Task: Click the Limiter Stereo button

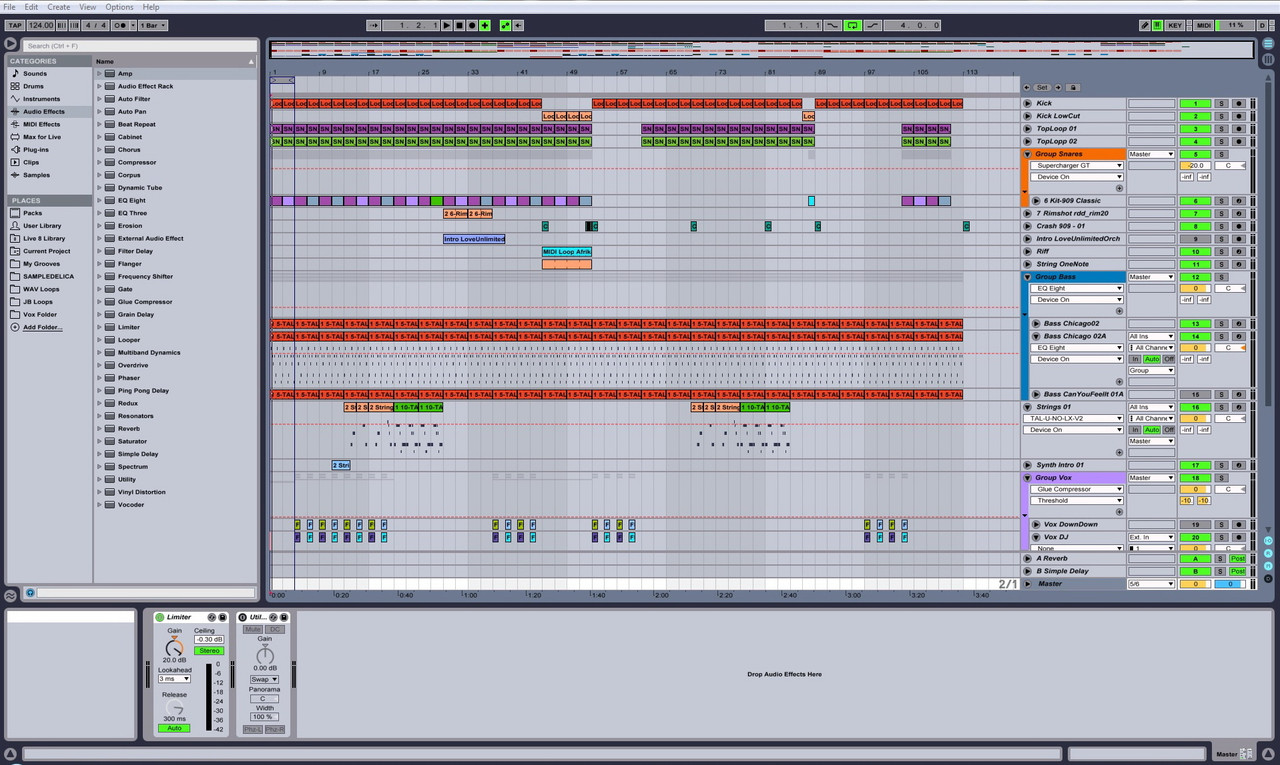Action: [209, 651]
